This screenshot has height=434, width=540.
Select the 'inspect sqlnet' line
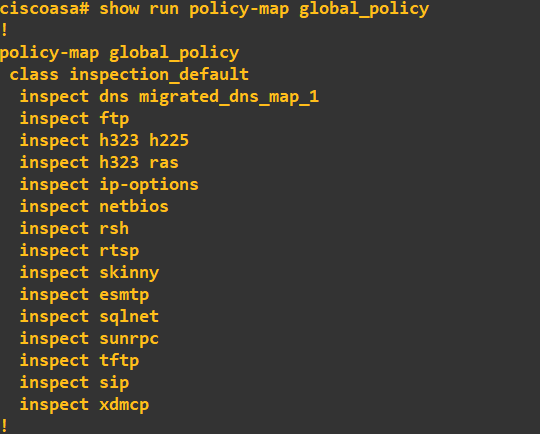pos(90,317)
